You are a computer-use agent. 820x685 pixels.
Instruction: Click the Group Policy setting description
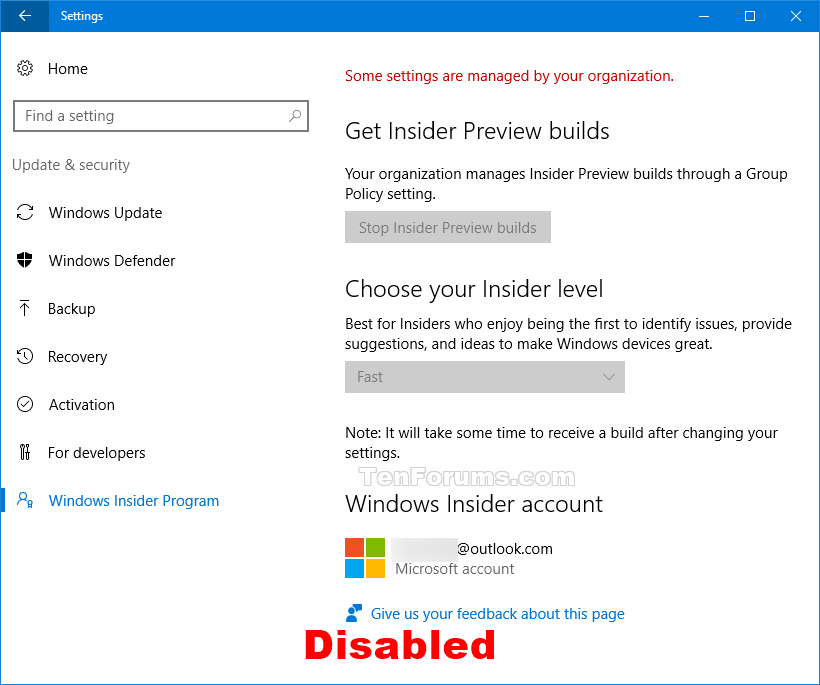coord(566,184)
